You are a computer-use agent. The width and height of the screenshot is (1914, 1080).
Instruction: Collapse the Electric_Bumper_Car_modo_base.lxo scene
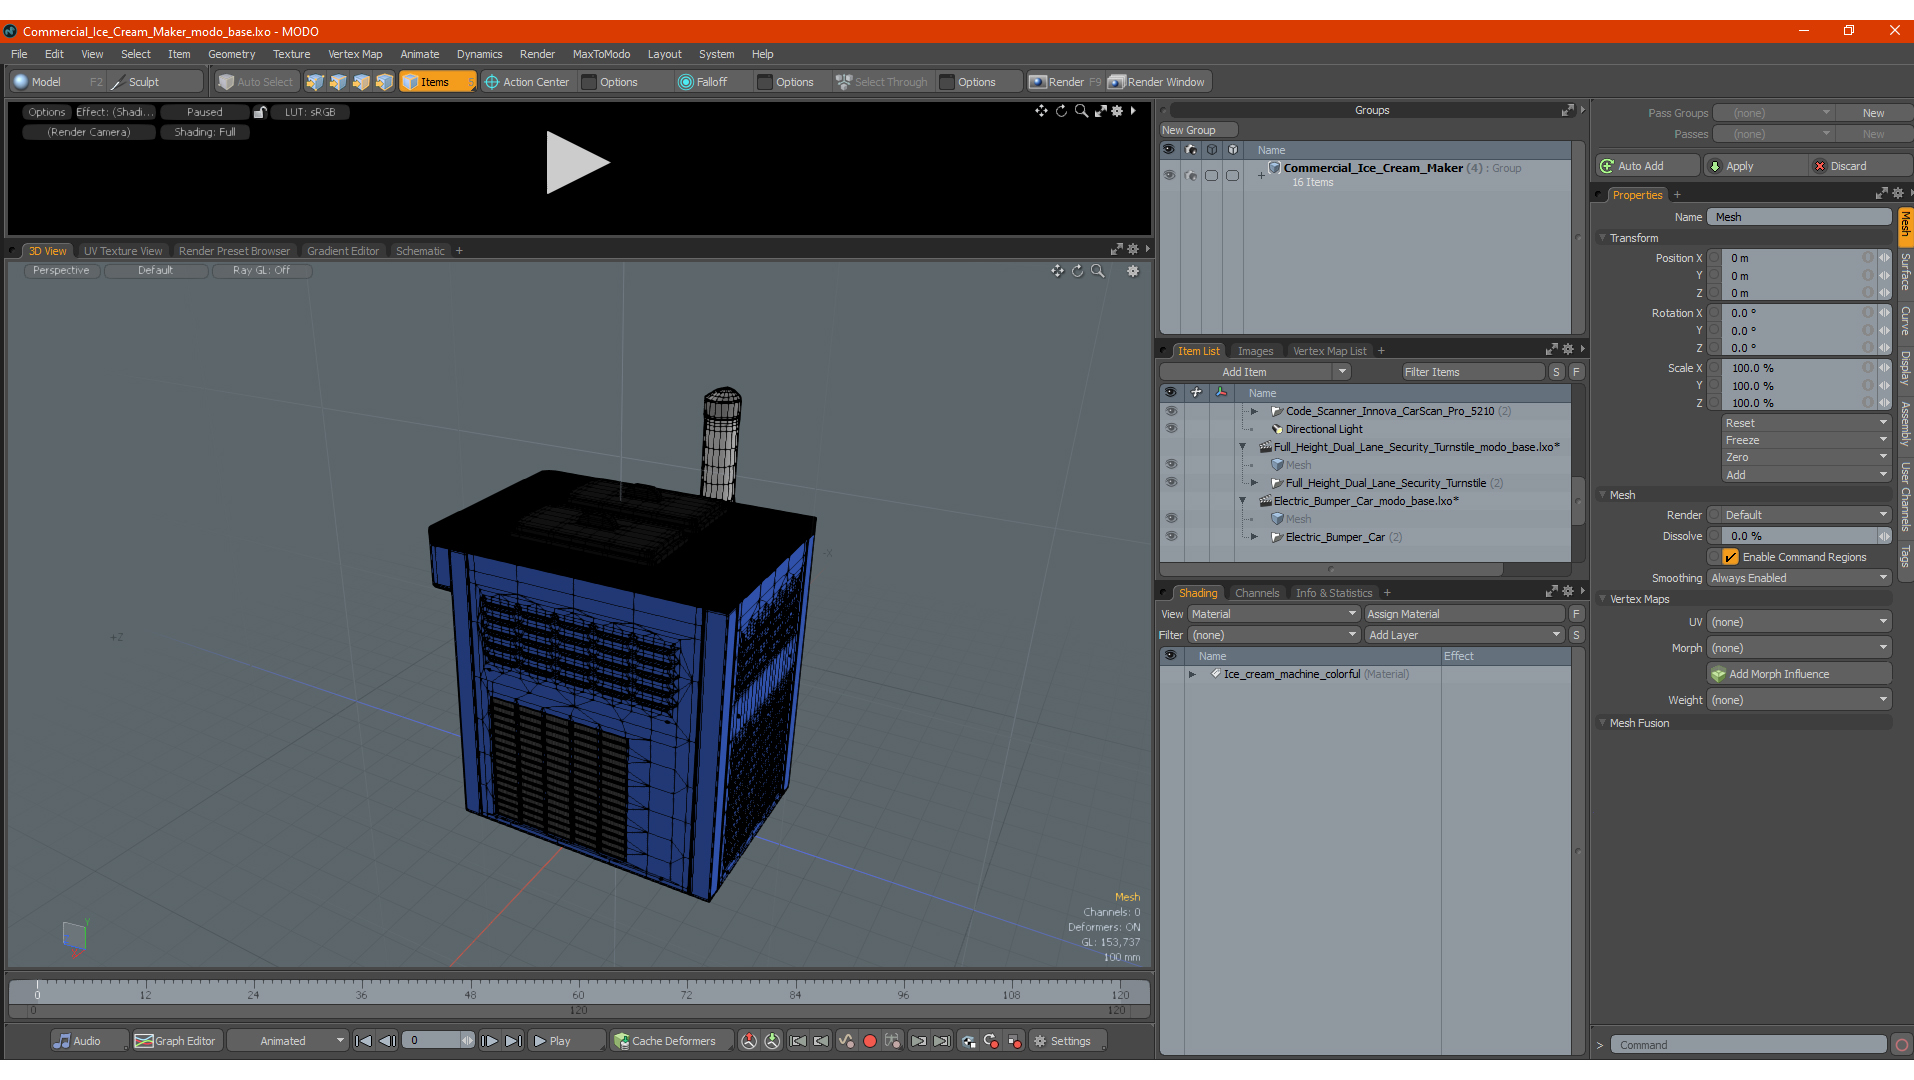tap(1243, 501)
